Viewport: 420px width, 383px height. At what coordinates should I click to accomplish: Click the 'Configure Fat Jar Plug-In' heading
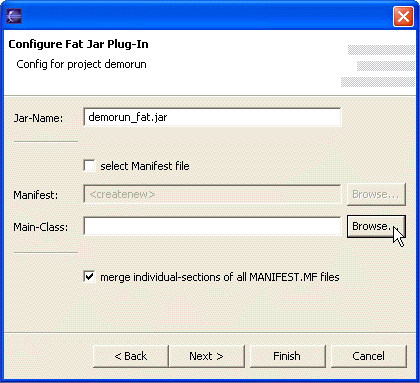(x=78, y=44)
